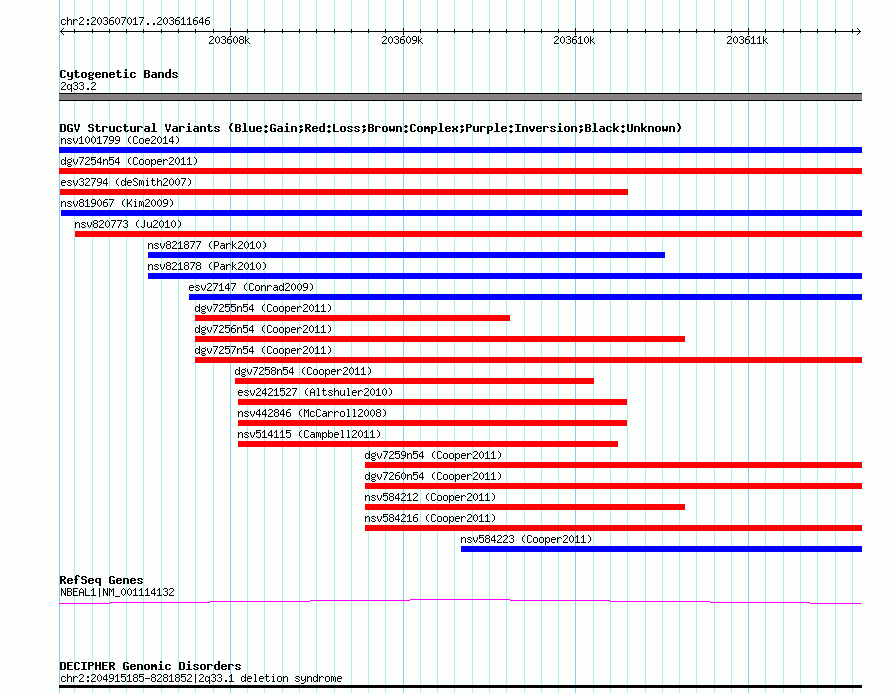Screen dimensions: 890x693
Task: Select the red bar under nsv820773
Action: pyautogui.click(x=468, y=234)
